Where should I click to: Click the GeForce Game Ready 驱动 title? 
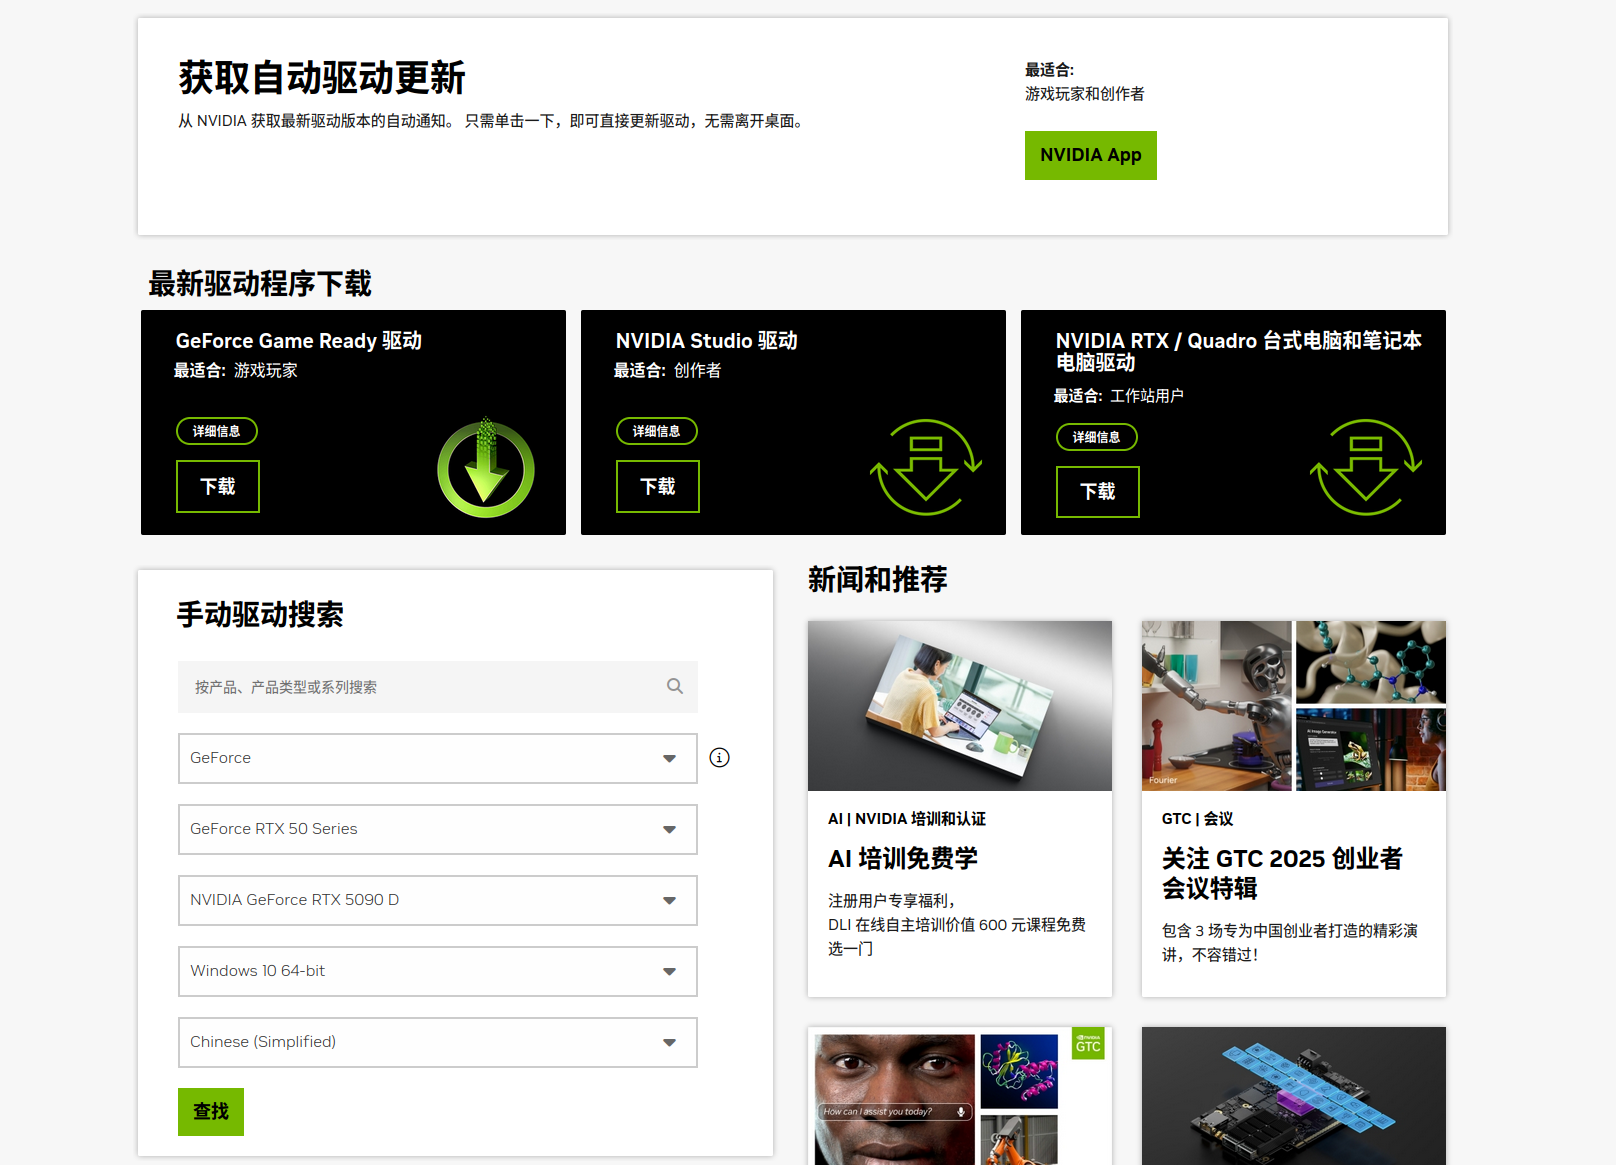(x=299, y=341)
